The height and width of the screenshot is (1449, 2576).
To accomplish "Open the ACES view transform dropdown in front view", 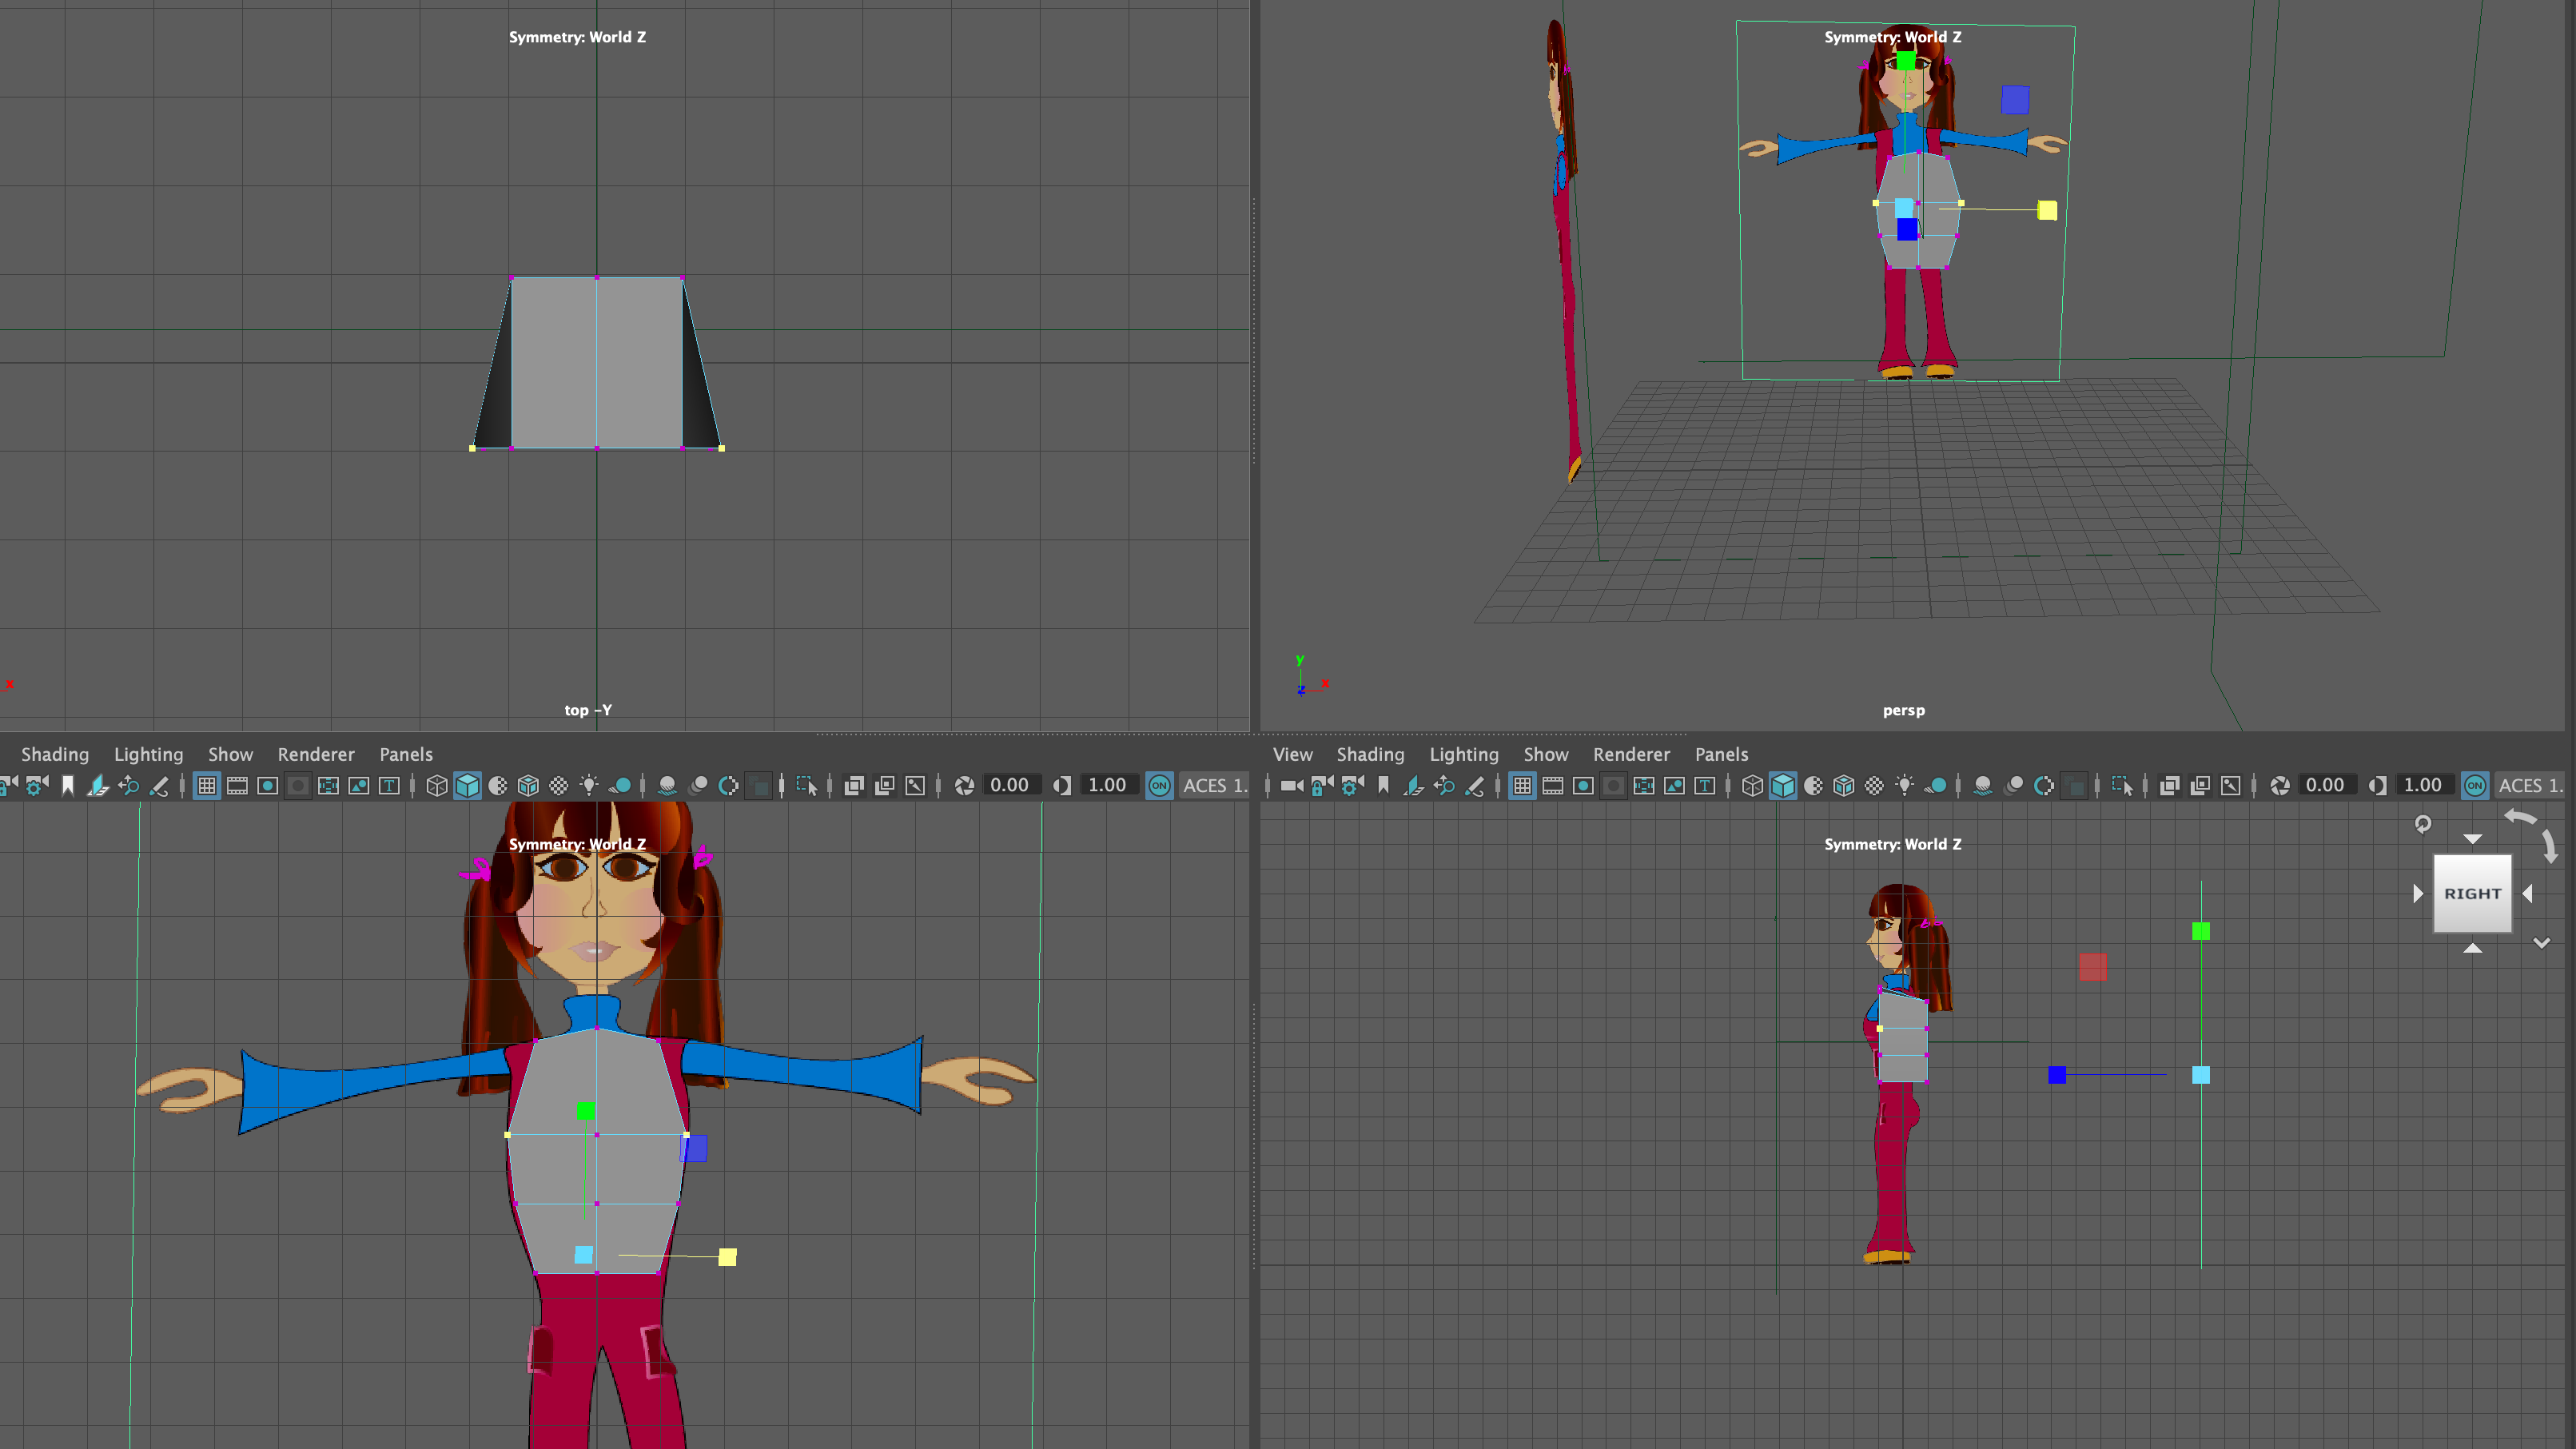I will pyautogui.click(x=1214, y=786).
